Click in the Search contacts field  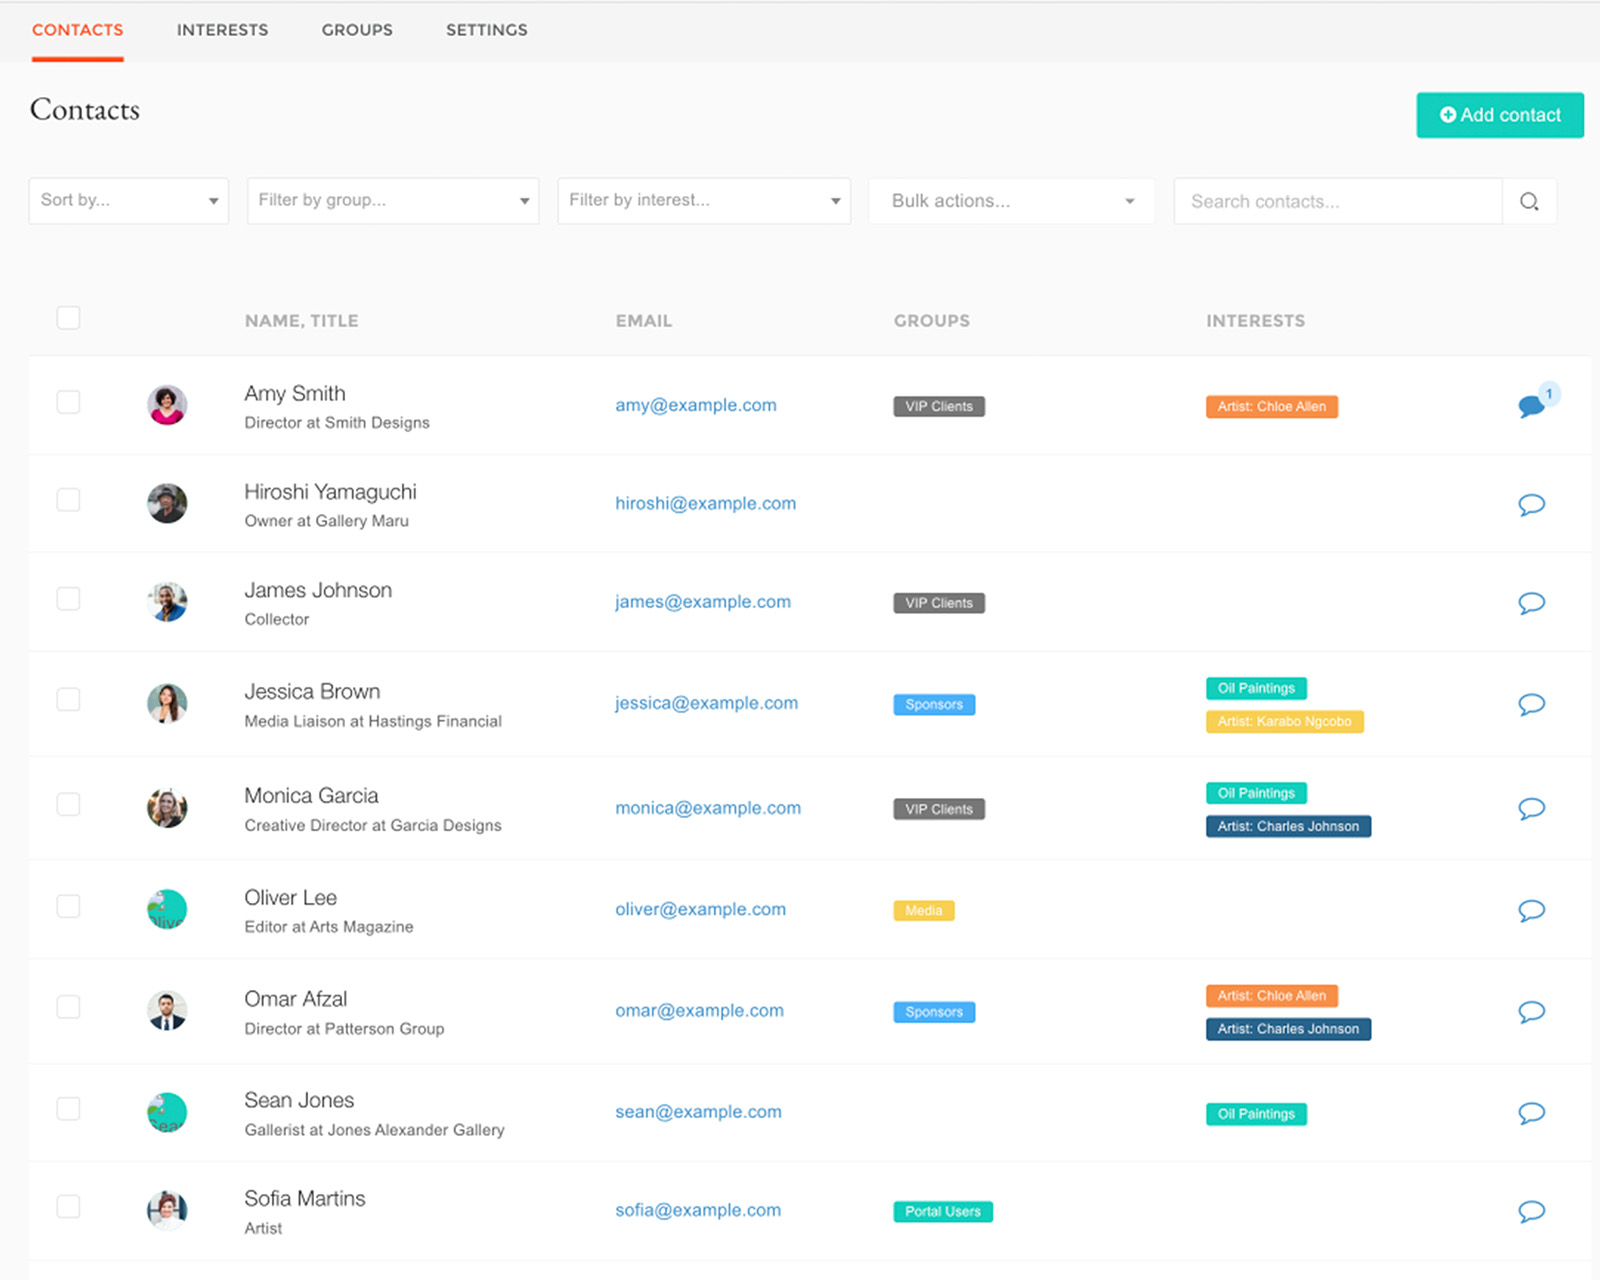1338,201
